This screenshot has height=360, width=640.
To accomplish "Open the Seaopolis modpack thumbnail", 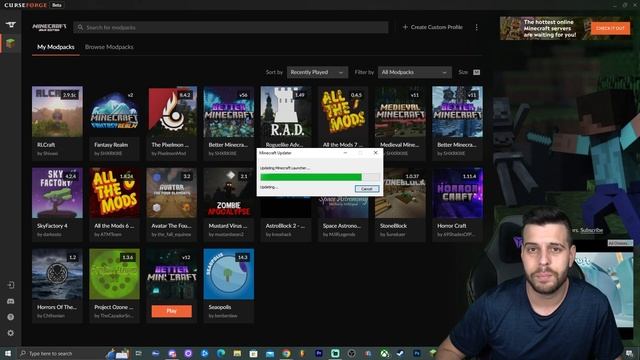I will click(229, 274).
